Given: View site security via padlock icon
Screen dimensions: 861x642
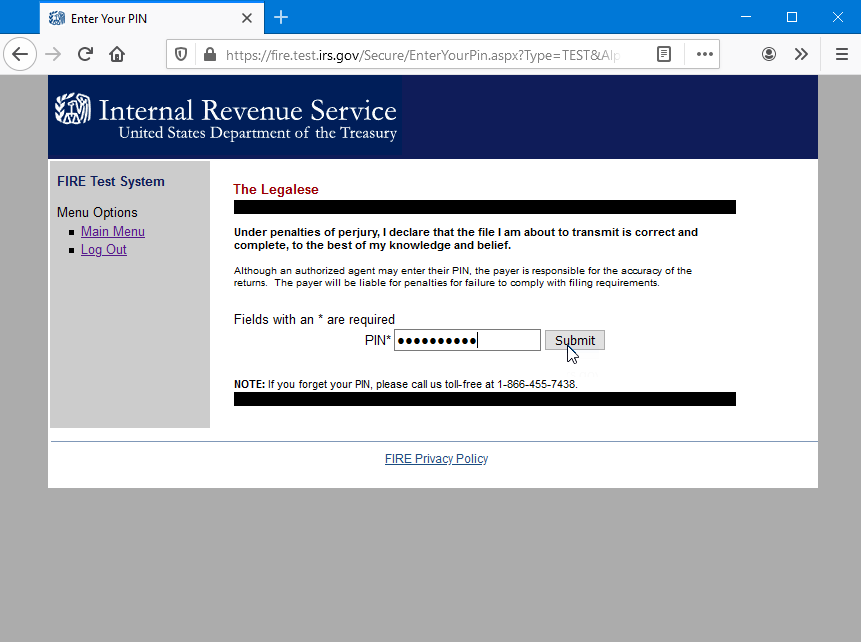Looking at the screenshot, I should (x=209, y=54).
